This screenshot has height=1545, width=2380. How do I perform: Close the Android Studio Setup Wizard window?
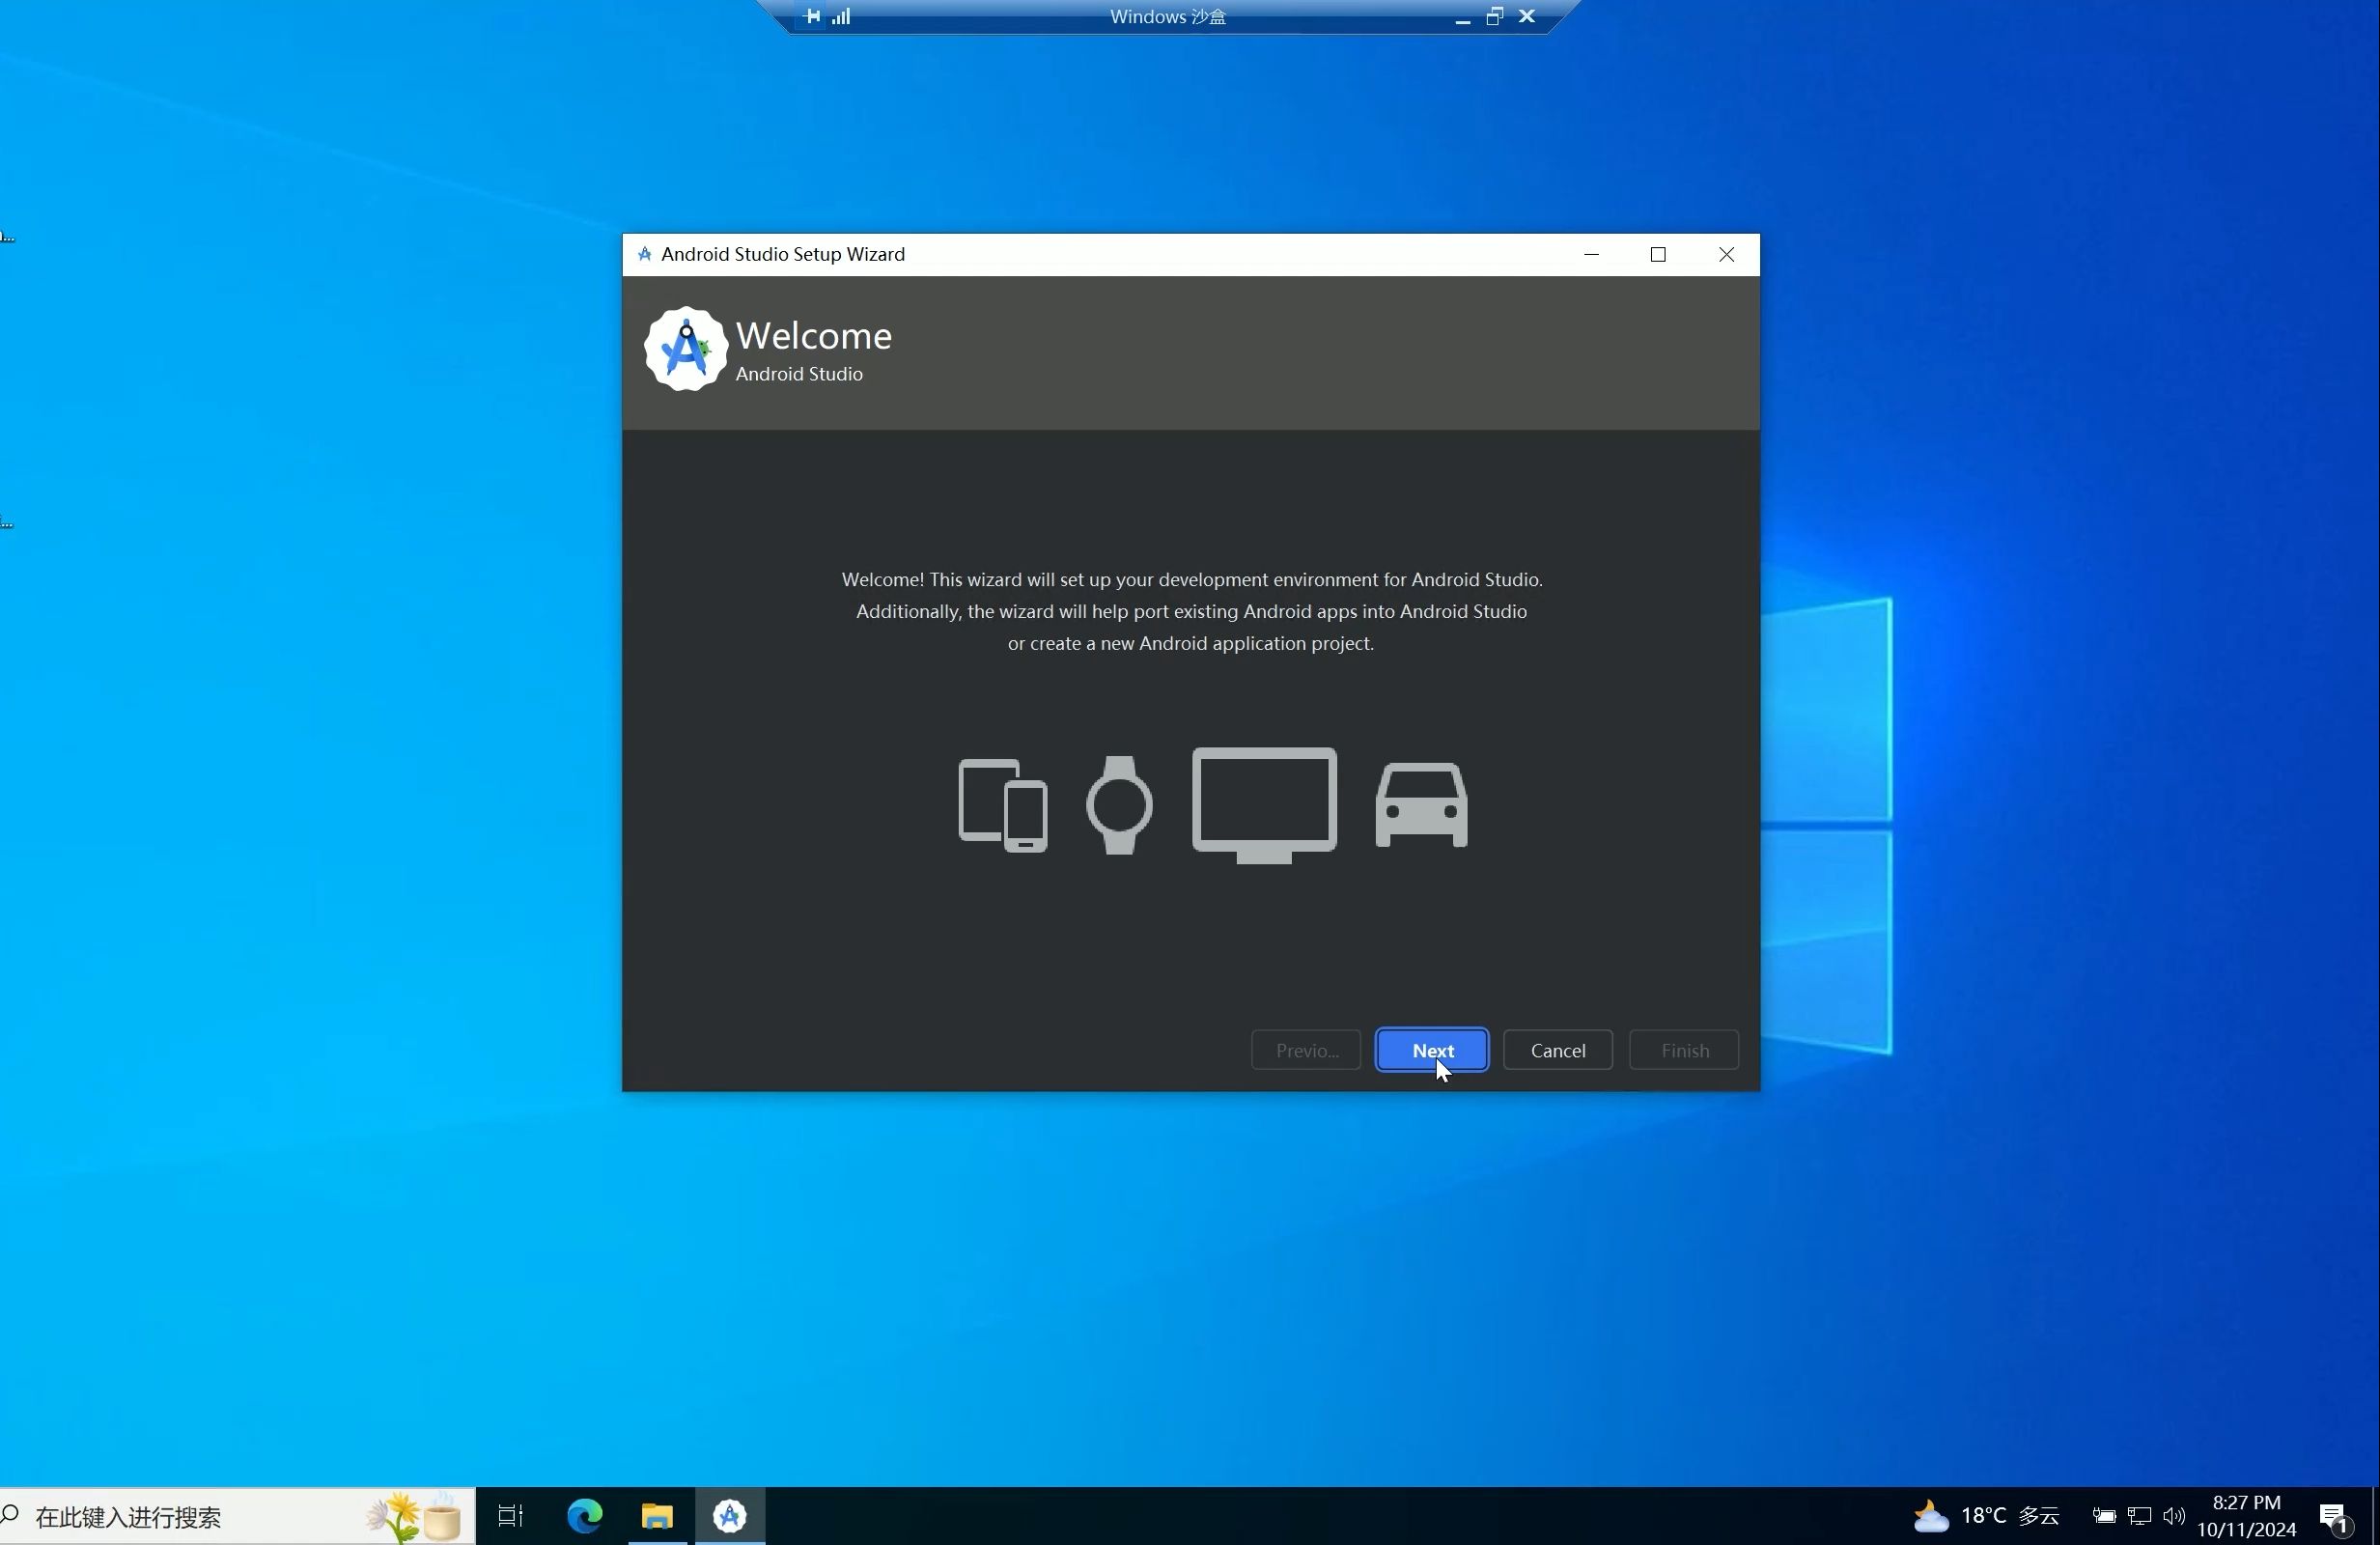tap(1726, 255)
